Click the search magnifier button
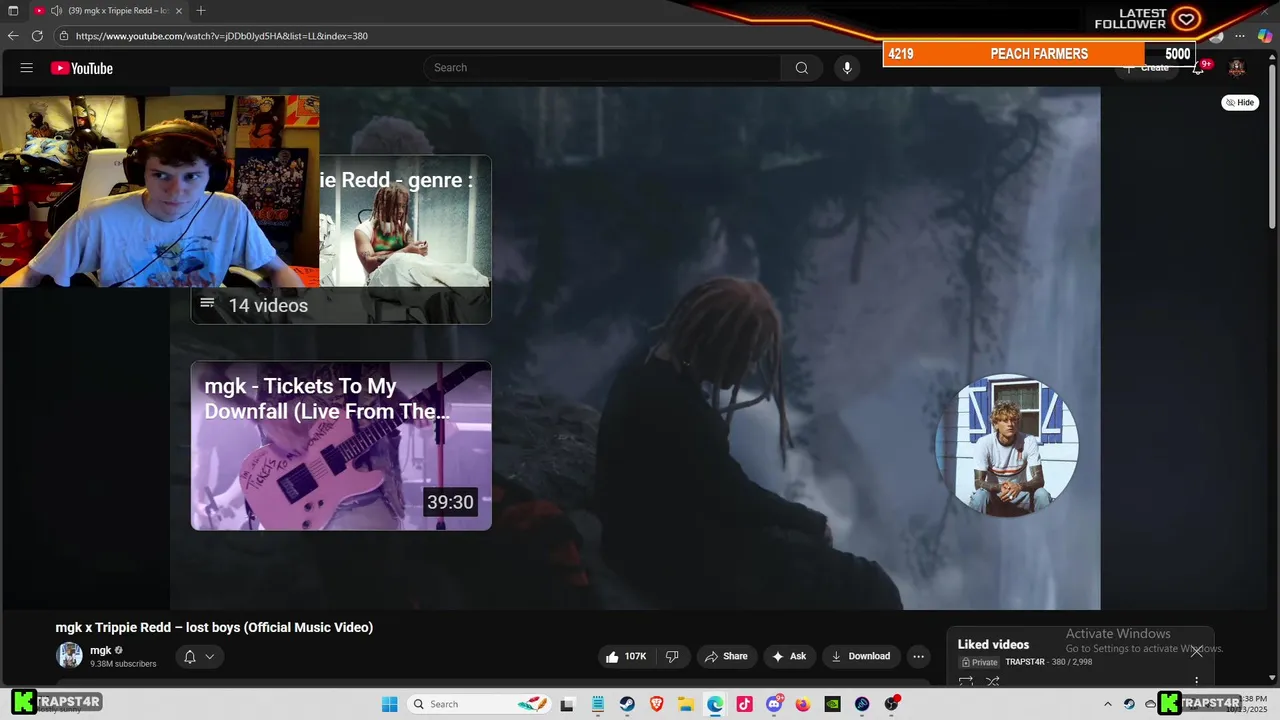The height and width of the screenshot is (720, 1280). [801, 68]
